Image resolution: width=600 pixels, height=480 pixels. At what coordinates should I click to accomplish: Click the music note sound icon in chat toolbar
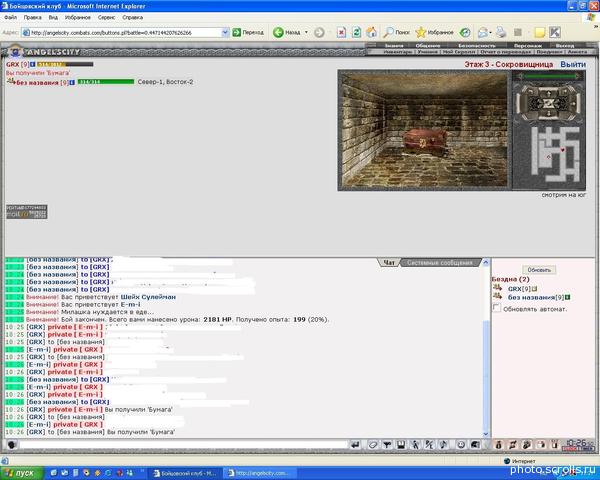pos(443,445)
